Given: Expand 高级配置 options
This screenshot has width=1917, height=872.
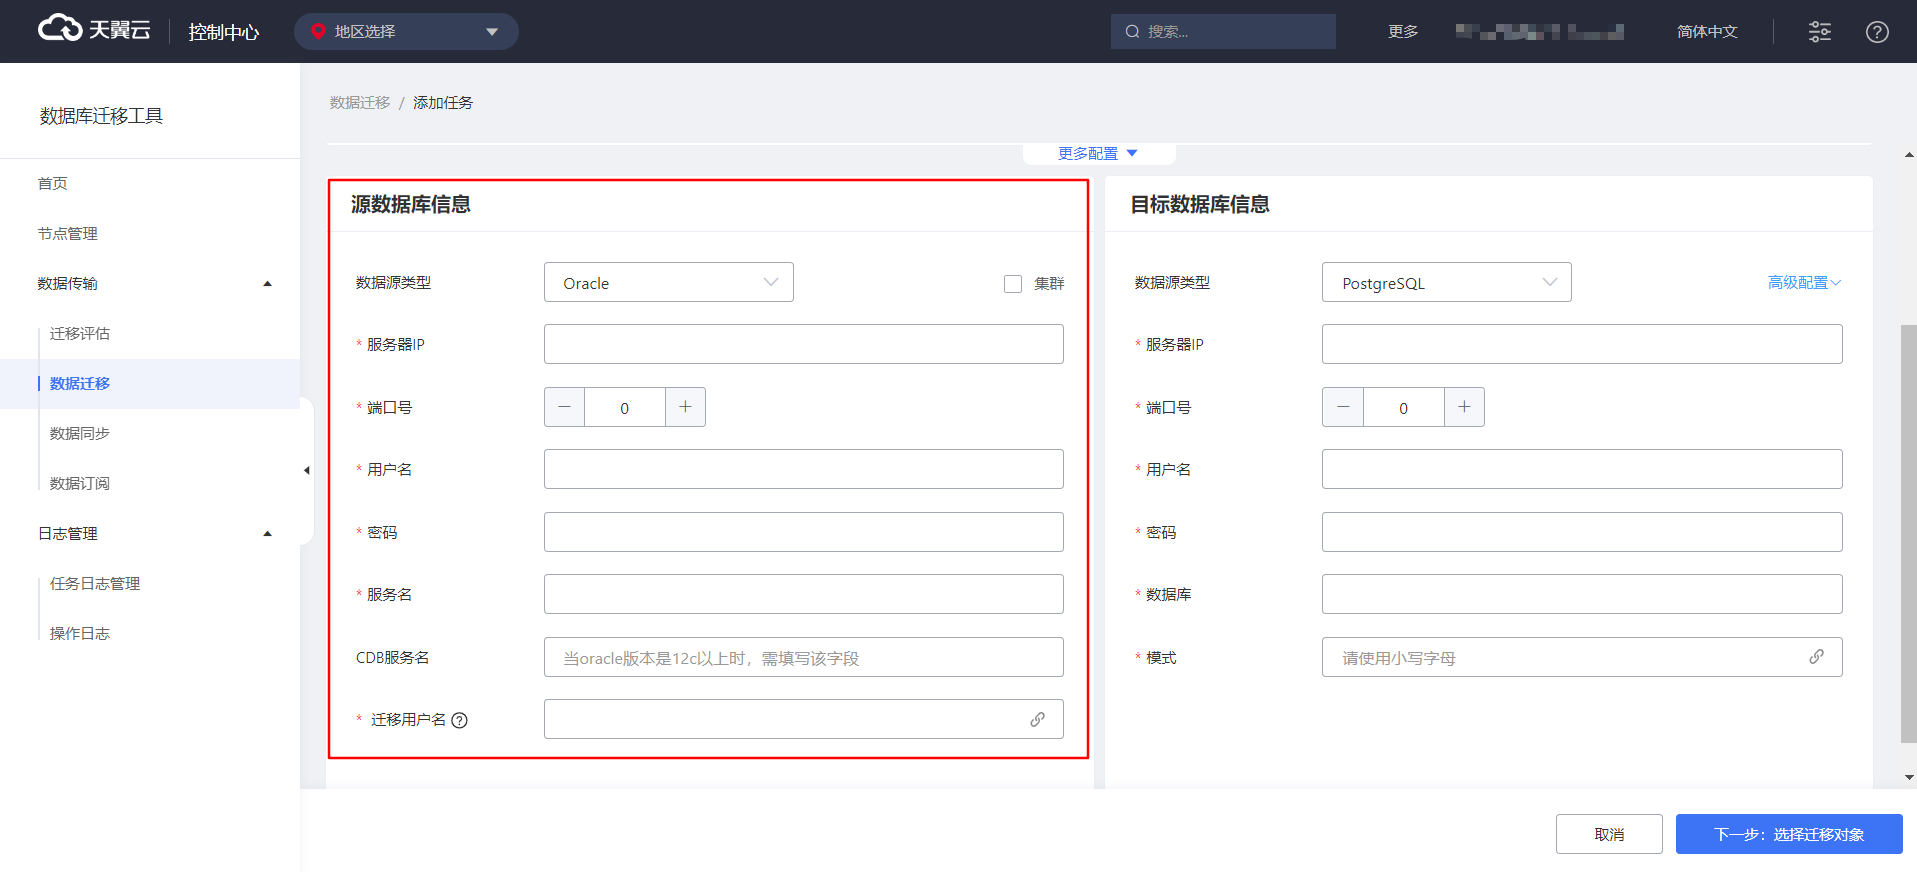Looking at the screenshot, I should coord(1804,283).
